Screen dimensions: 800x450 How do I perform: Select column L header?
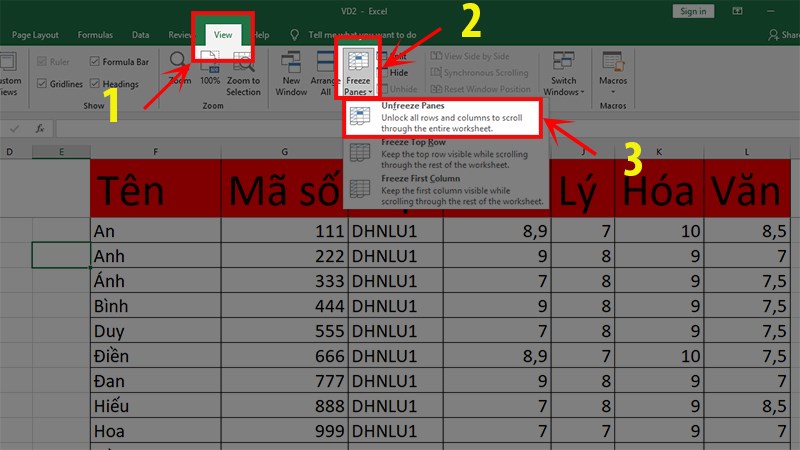coord(747,152)
